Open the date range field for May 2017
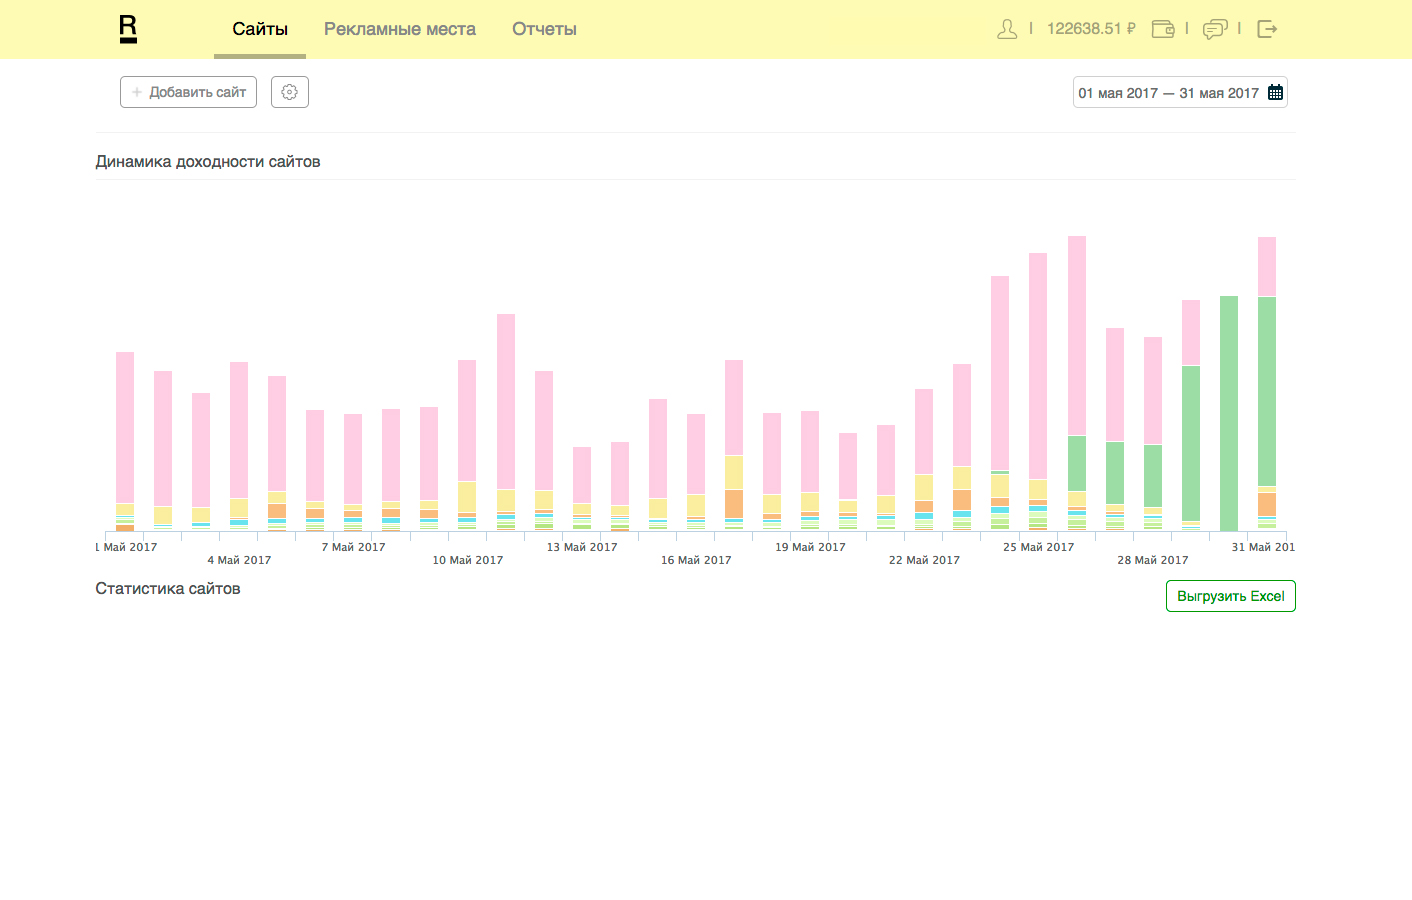The width and height of the screenshot is (1412, 900). [1167, 93]
